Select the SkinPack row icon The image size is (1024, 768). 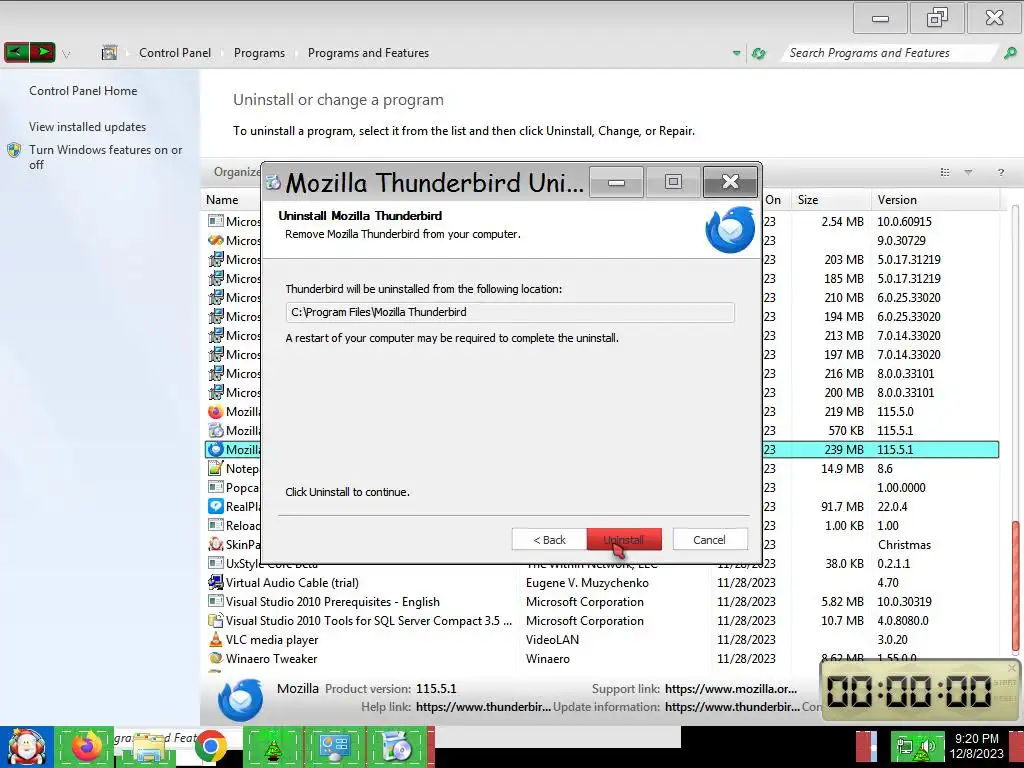pyautogui.click(x=216, y=544)
